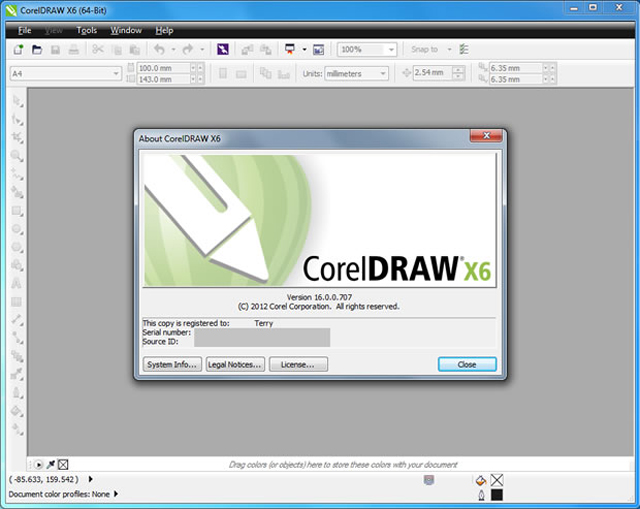Open the document palette flyout arrow
Image resolution: width=640 pixels, height=509 pixels.
(38, 465)
